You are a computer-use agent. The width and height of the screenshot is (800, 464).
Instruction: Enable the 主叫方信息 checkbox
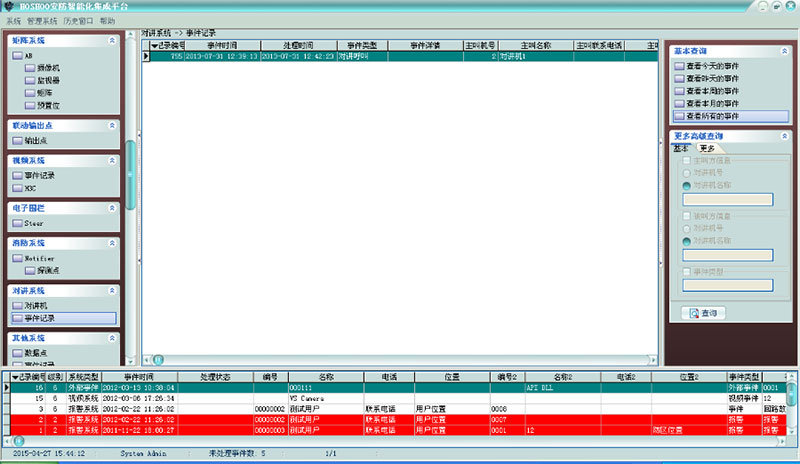pos(685,160)
